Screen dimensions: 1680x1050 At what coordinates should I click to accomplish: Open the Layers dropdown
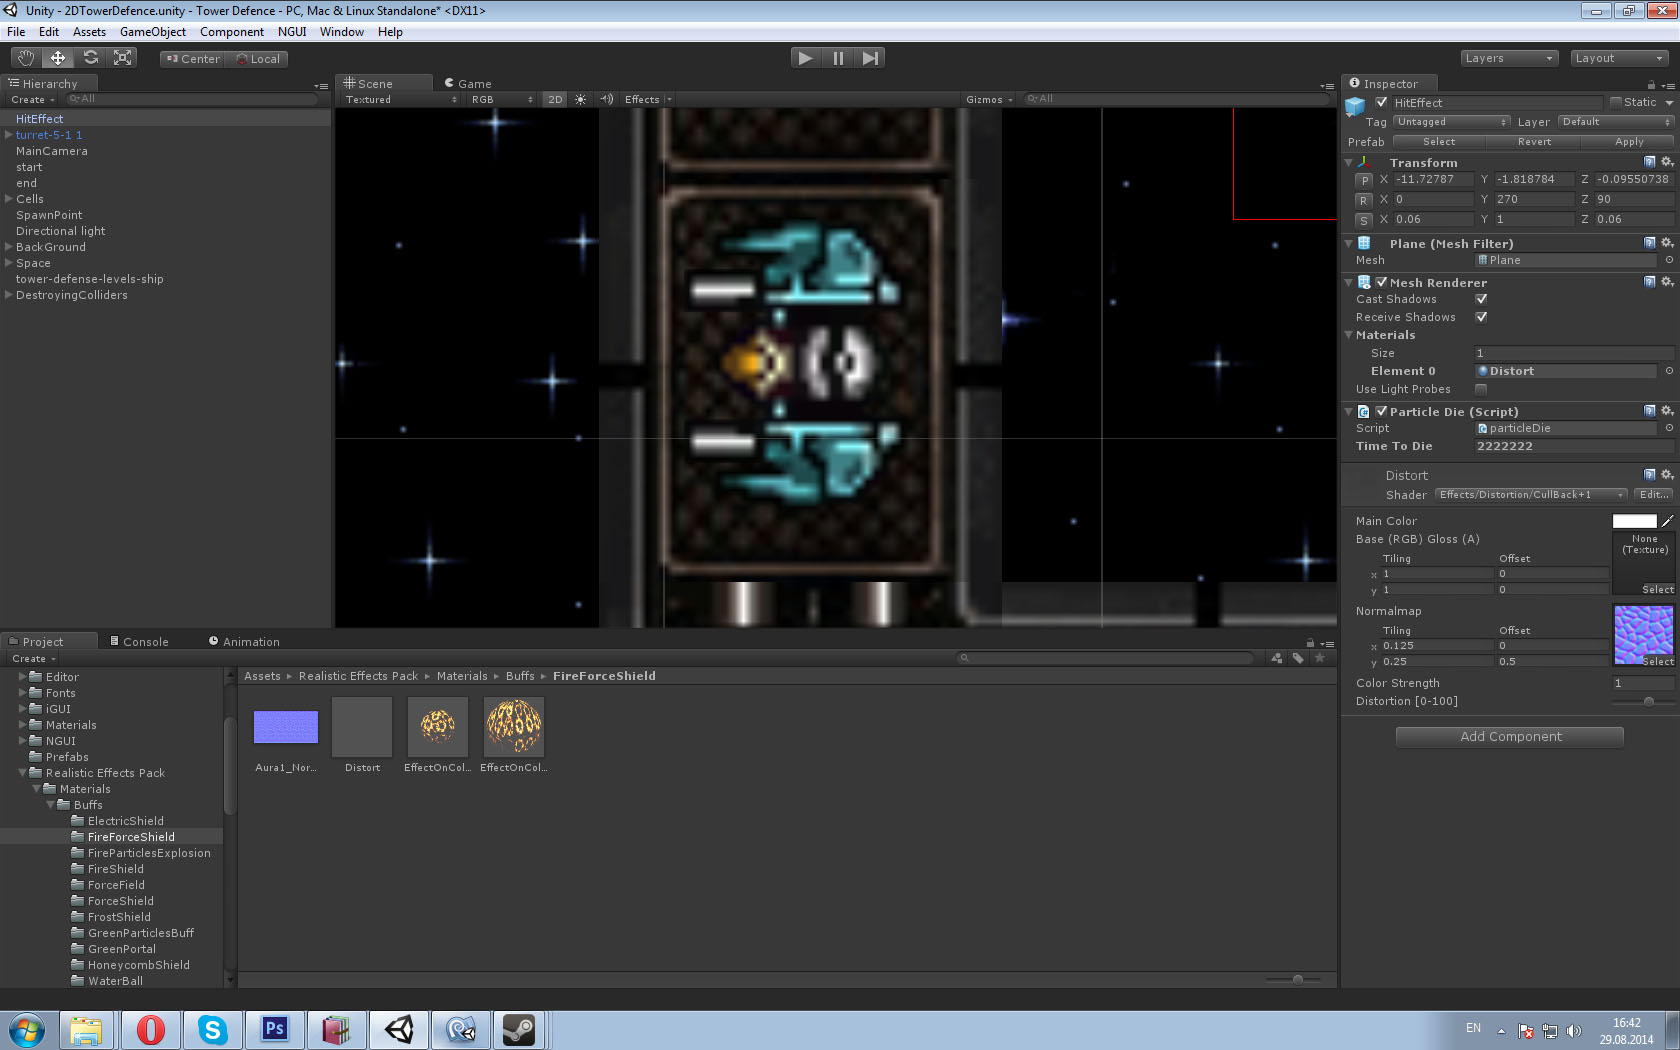point(1509,58)
